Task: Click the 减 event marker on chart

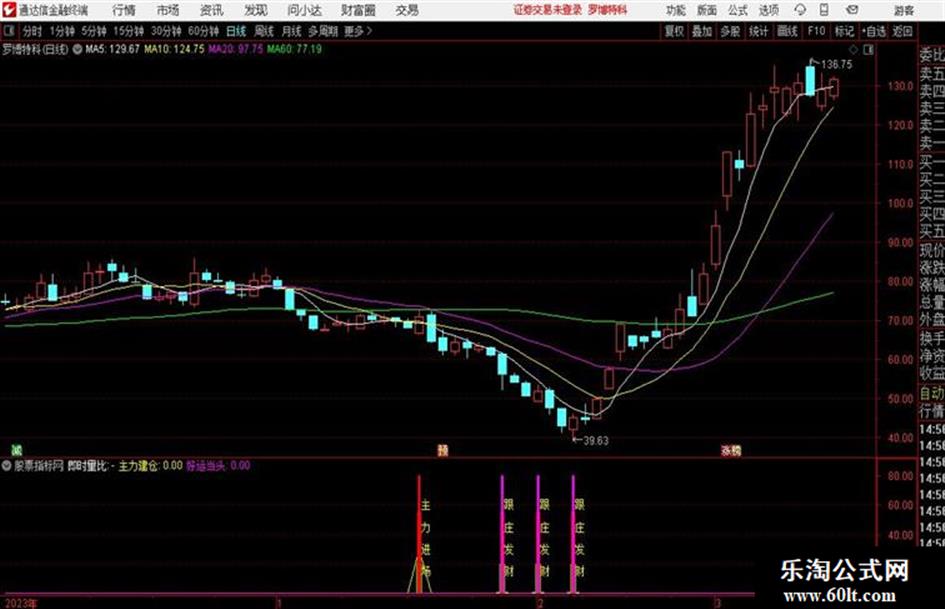Action: (17, 450)
